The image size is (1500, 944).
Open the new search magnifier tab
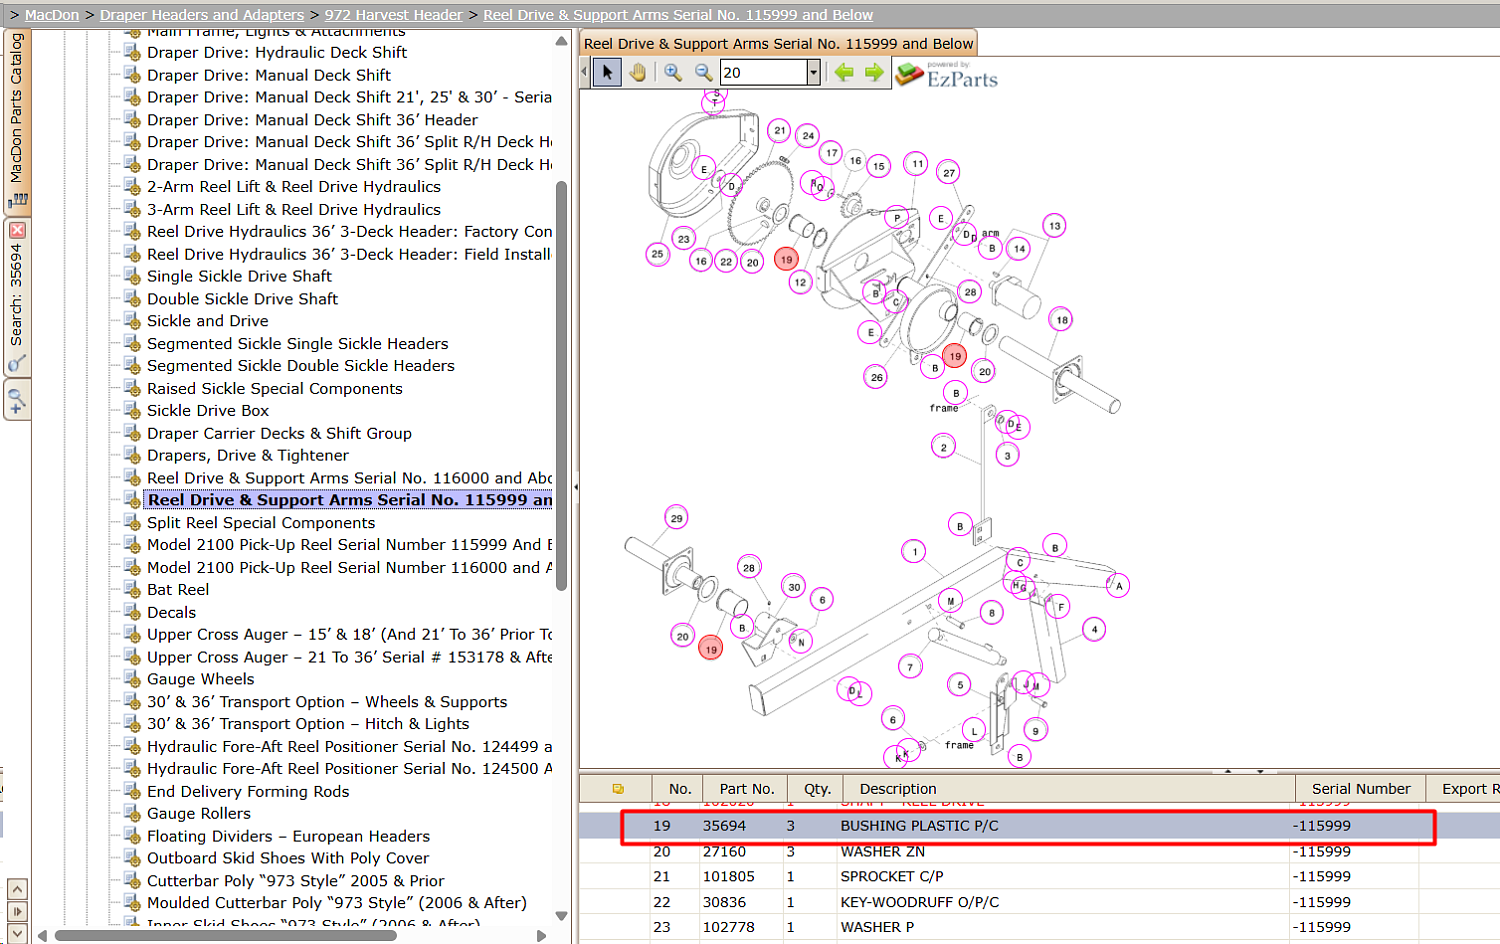(17, 401)
